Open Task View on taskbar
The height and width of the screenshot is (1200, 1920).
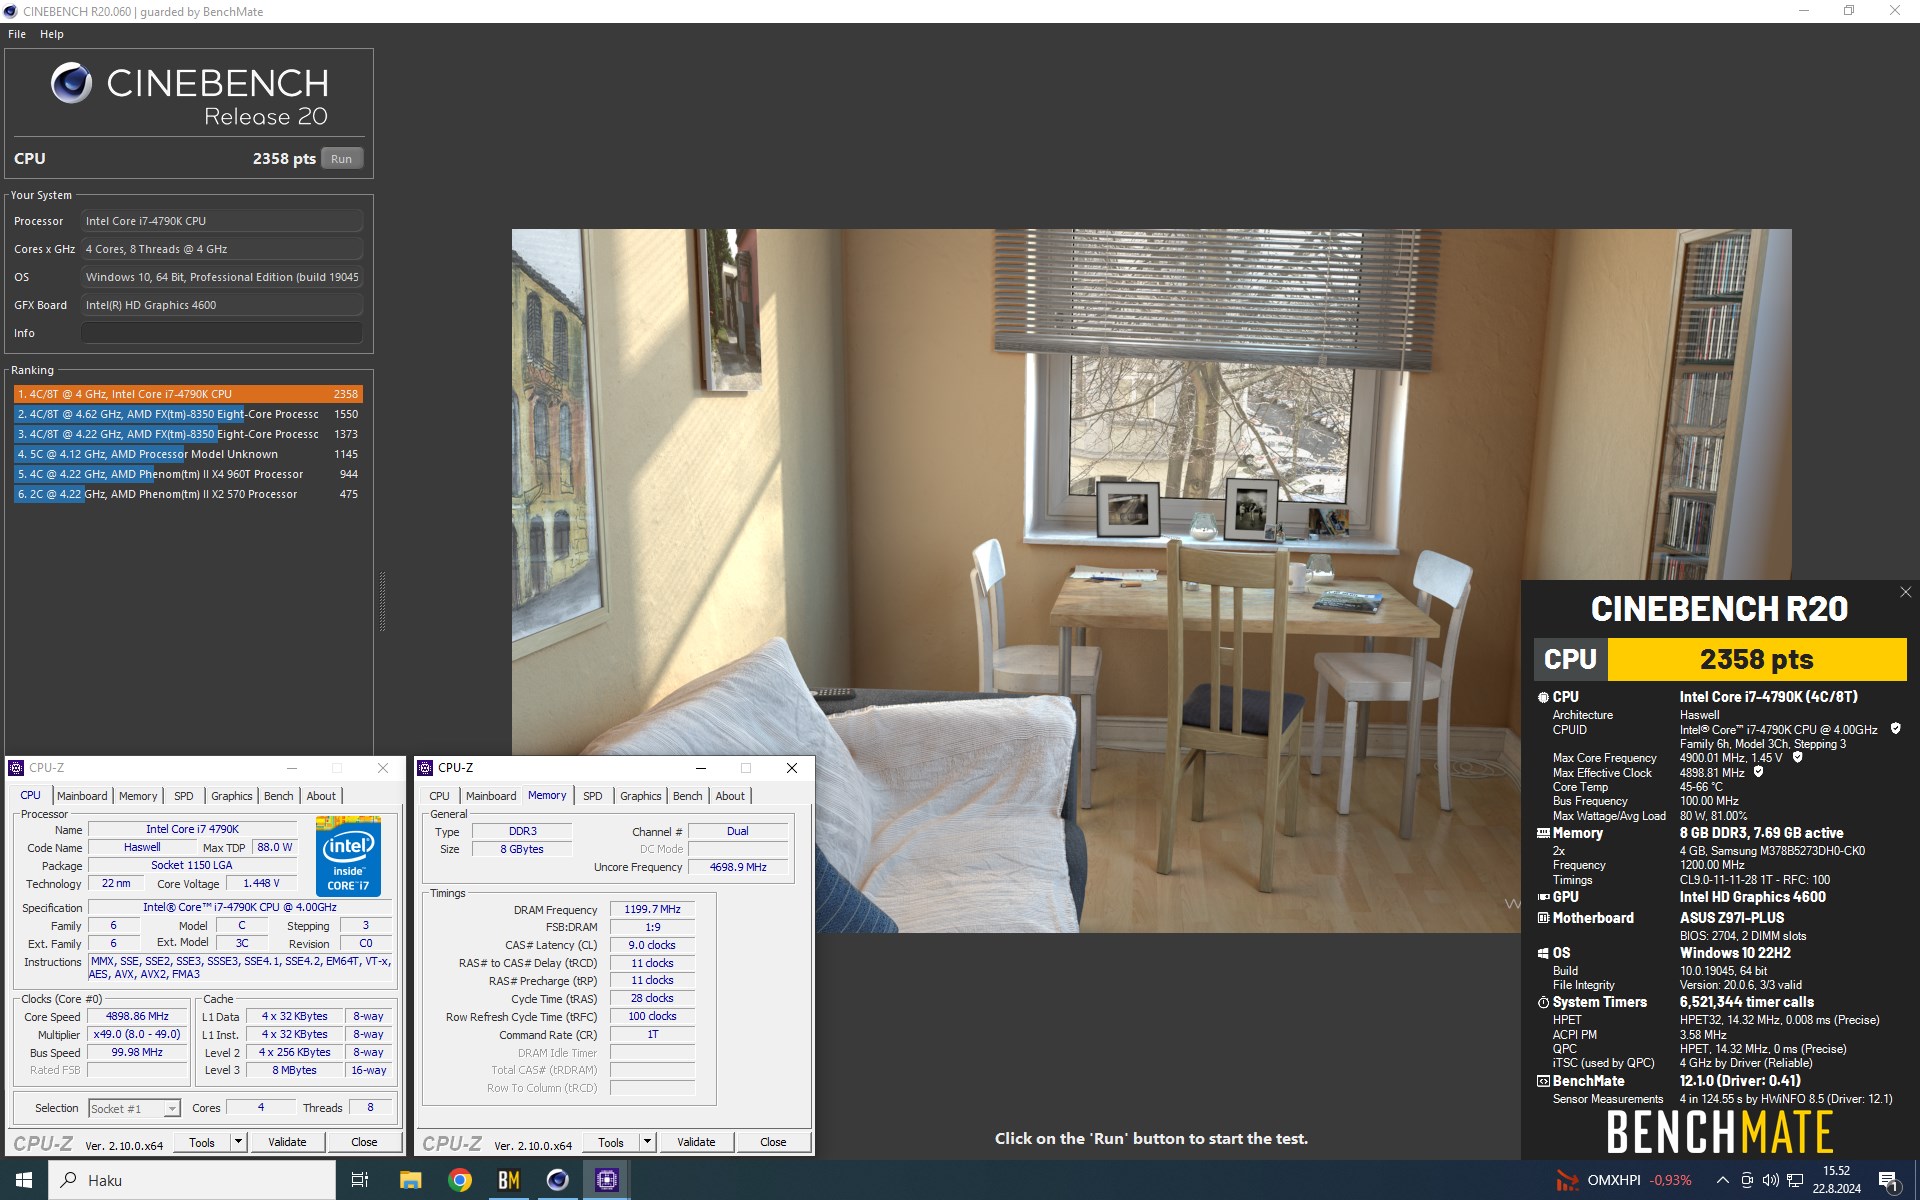tap(360, 1180)
